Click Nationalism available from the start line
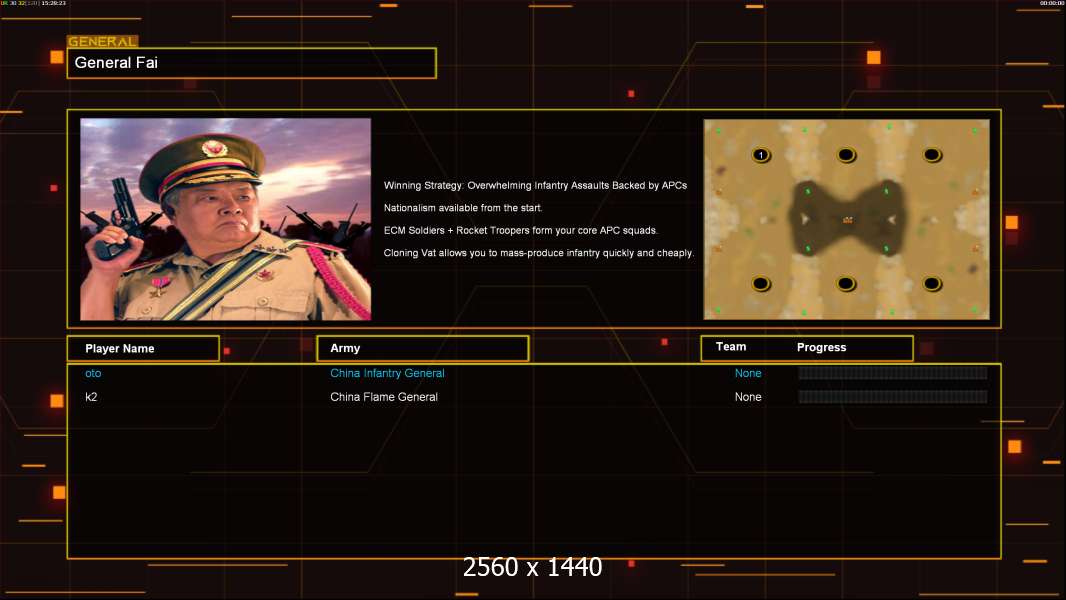Viewport: 1066px width, 600px height. tap(463, 208)
